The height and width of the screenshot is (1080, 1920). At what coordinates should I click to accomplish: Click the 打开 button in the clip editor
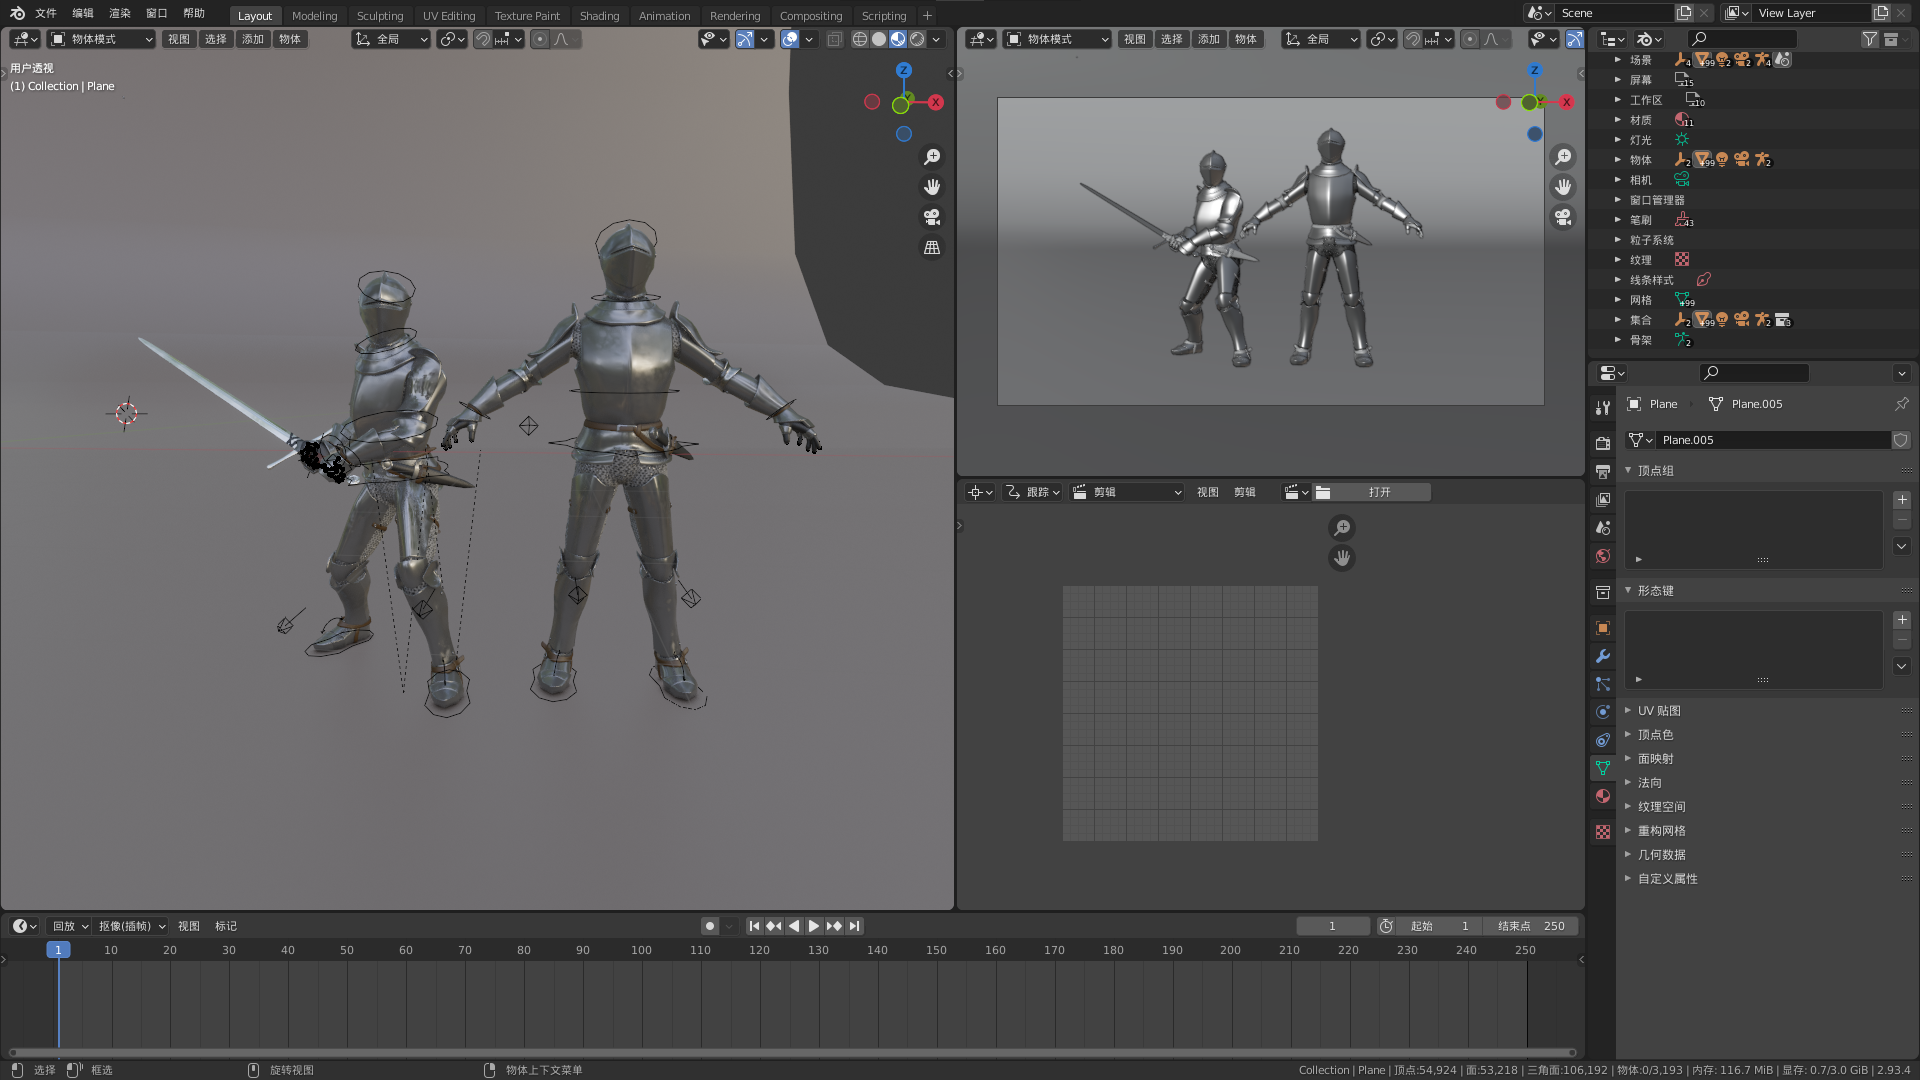[x=1379, y=492]
